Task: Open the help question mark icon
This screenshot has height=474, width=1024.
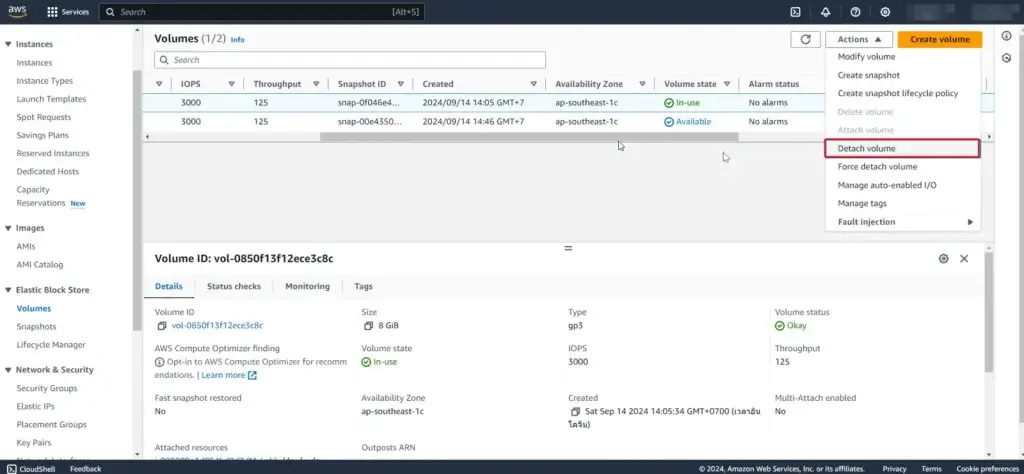Action: pos(856,12)
